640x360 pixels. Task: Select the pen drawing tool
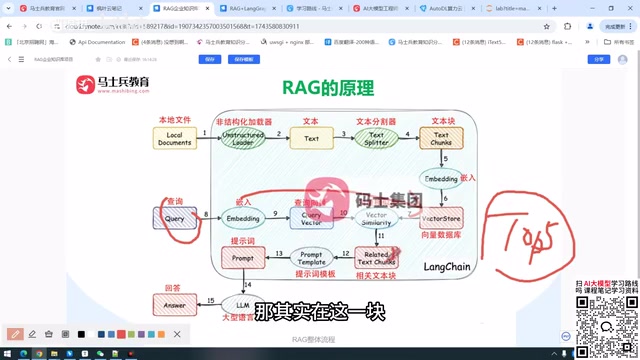pyautogui.click(x=15, y=334)
